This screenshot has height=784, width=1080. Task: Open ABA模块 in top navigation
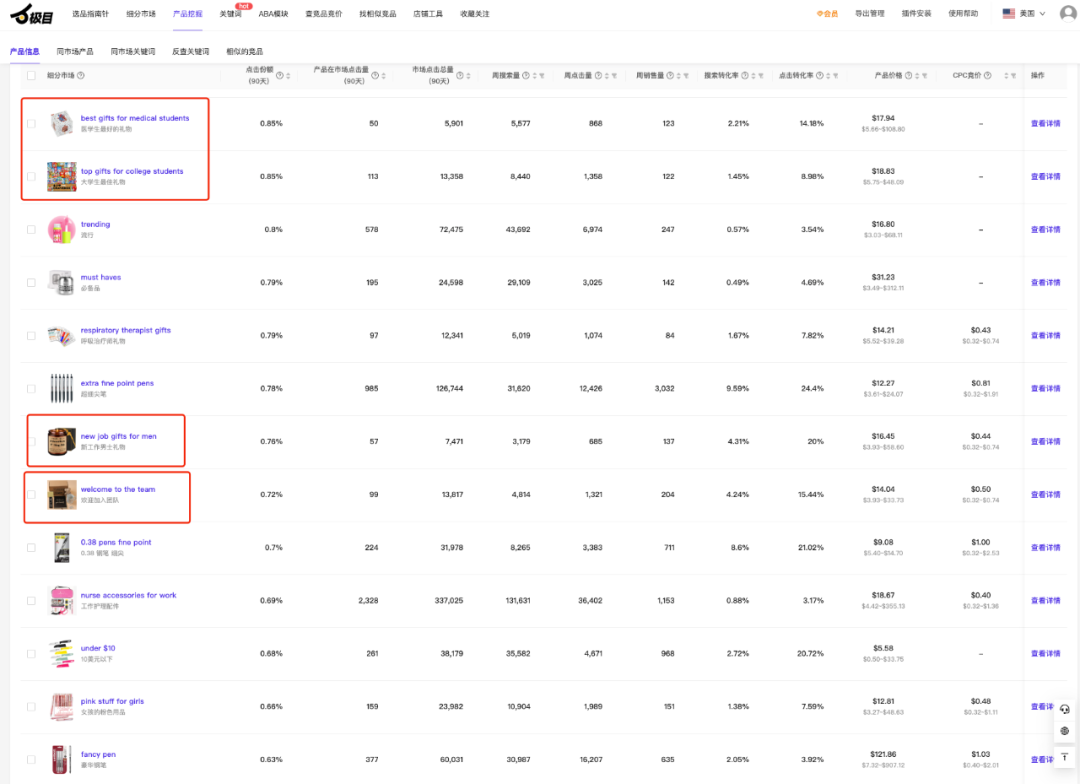click(273, 14)
